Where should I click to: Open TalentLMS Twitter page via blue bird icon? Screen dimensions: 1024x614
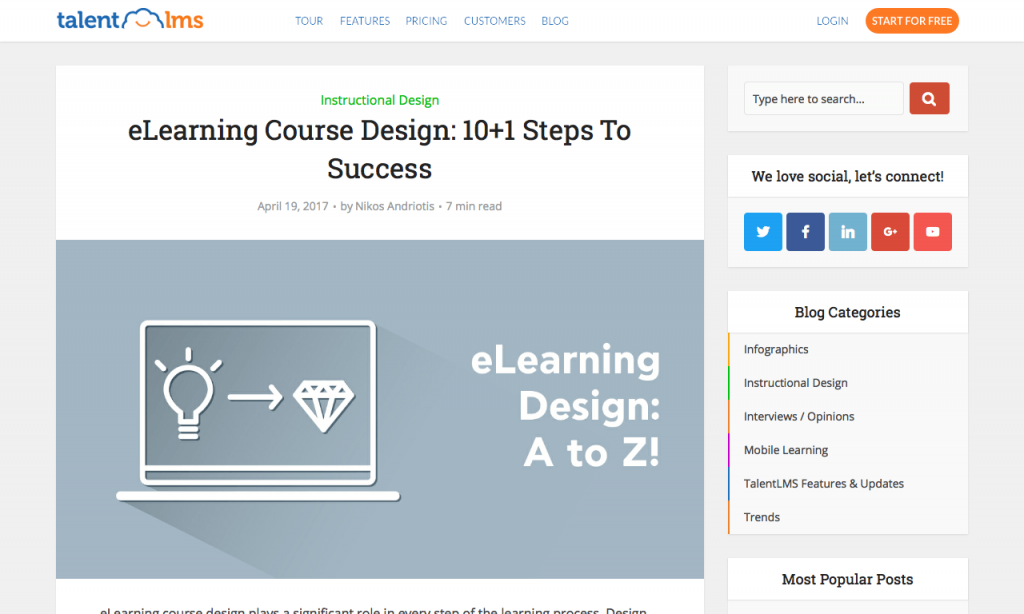(763, 231)
